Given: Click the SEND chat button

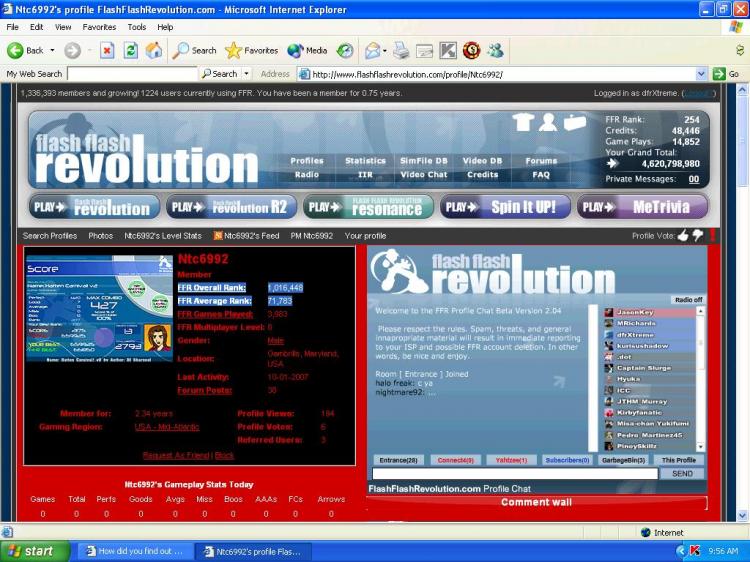Looking at the screenshot, I should point(682,474).
